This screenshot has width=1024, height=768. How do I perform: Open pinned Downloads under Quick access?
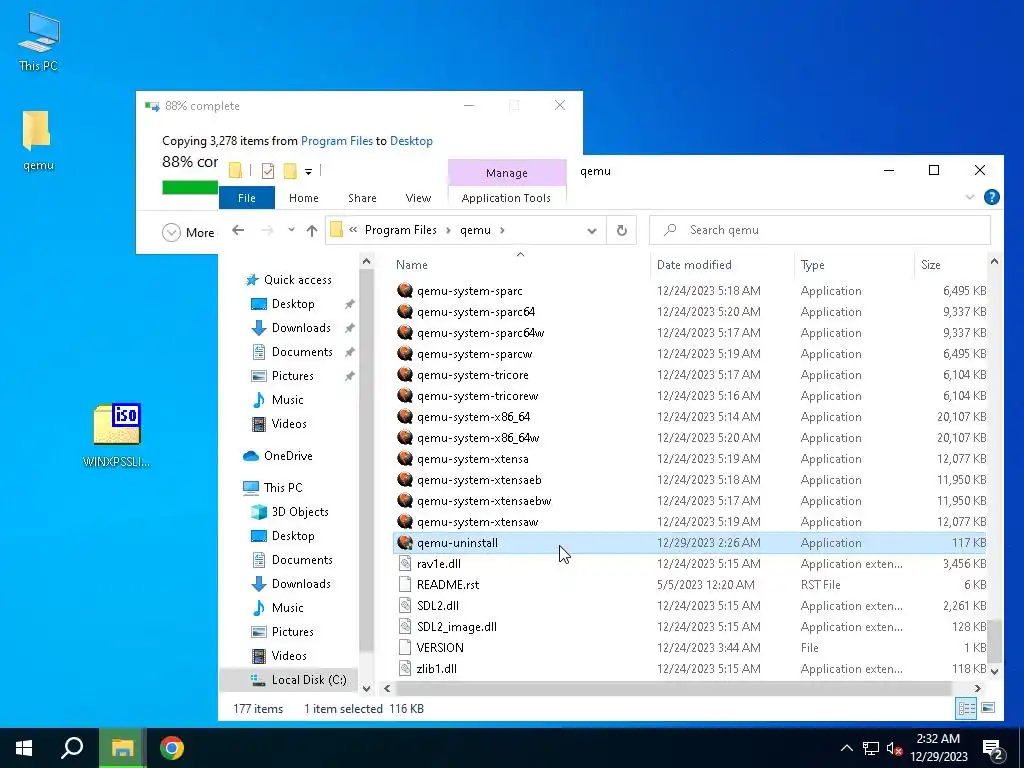(x=301, y=328)
